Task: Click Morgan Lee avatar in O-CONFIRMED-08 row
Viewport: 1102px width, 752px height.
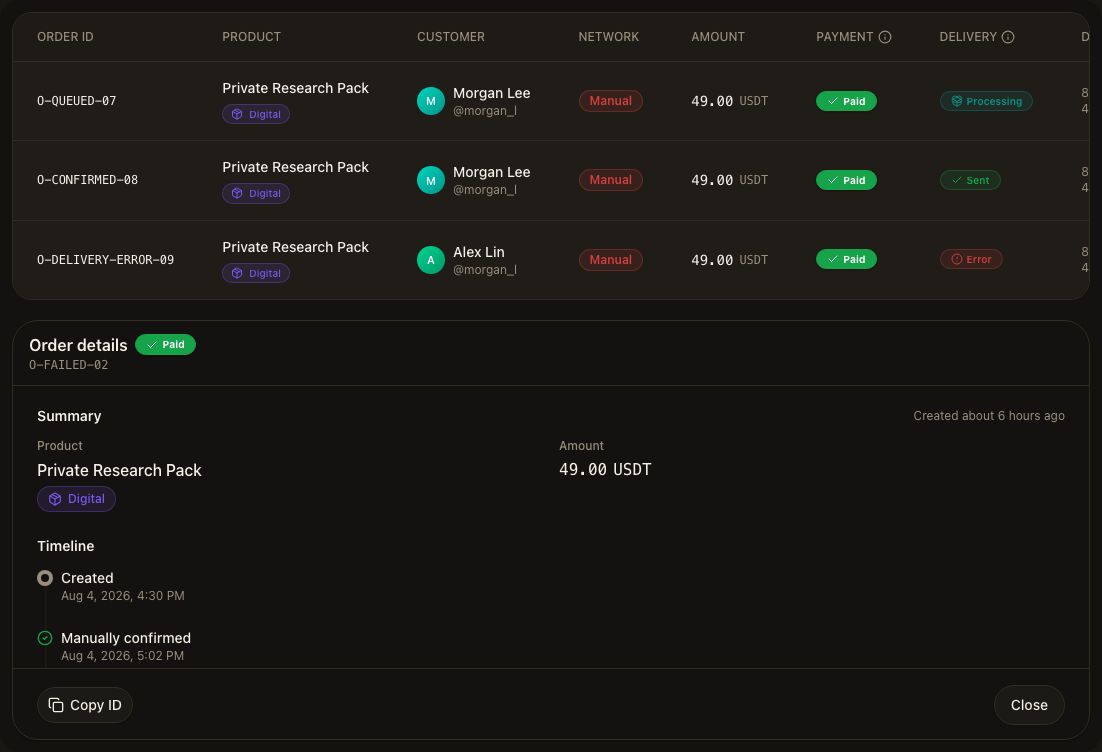Action: [431, 181]
